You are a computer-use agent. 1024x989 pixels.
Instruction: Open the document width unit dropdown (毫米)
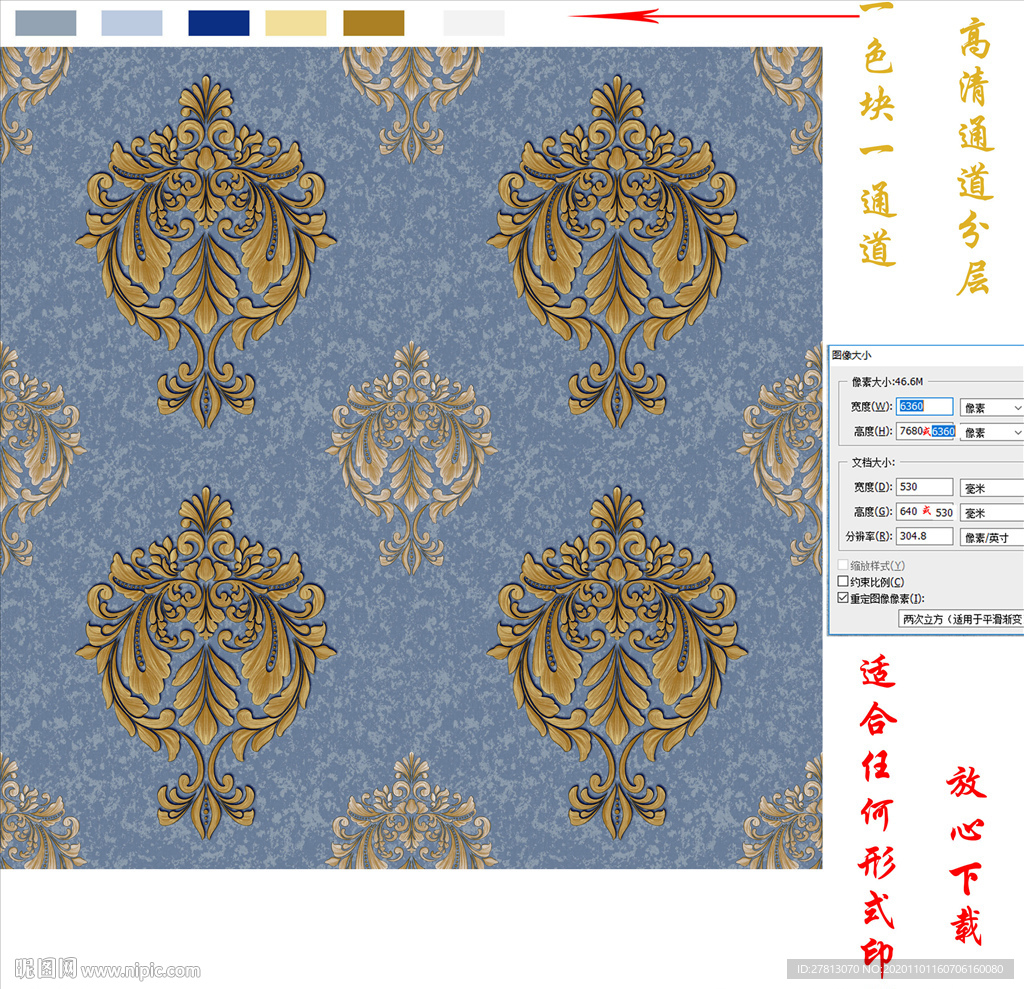click(992, 488)
